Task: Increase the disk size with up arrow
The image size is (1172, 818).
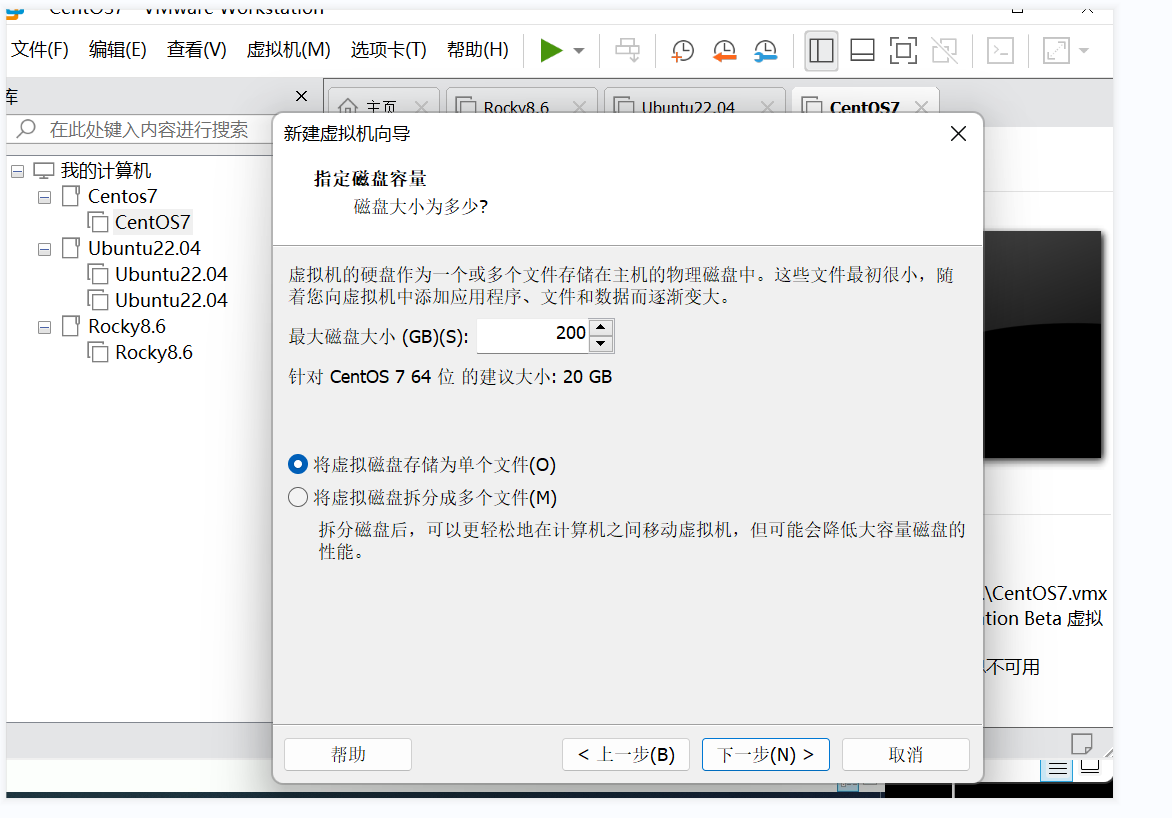Action: (601, 327)
